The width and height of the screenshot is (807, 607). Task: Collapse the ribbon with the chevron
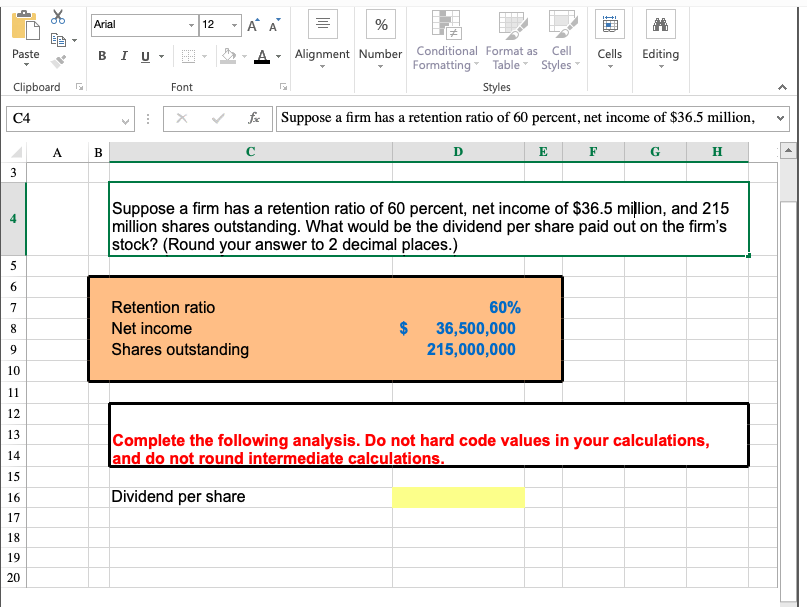coord(782,84)
